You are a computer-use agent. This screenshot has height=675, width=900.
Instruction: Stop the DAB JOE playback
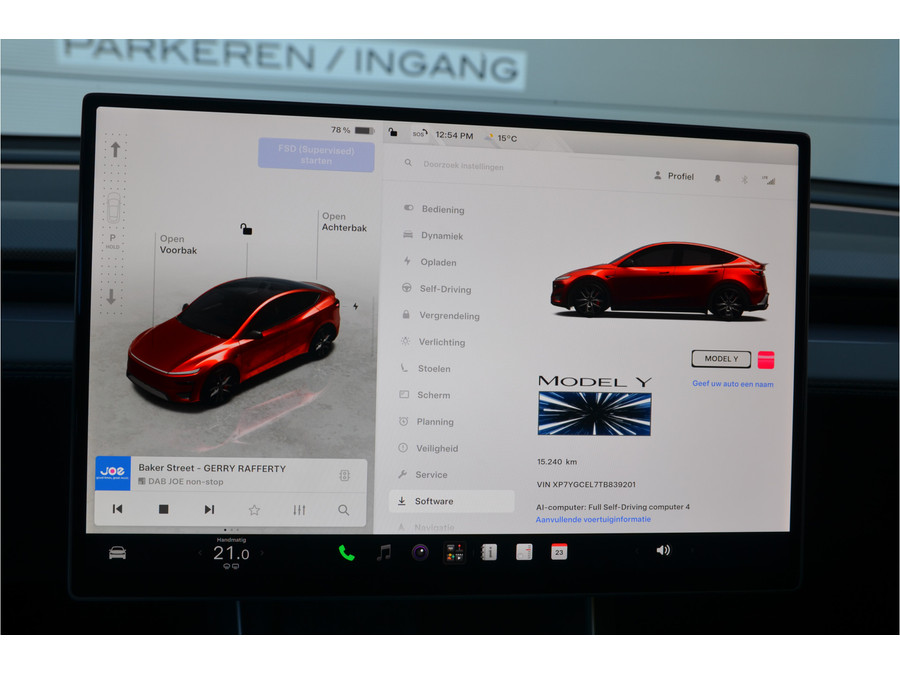[x=164, y=509]
